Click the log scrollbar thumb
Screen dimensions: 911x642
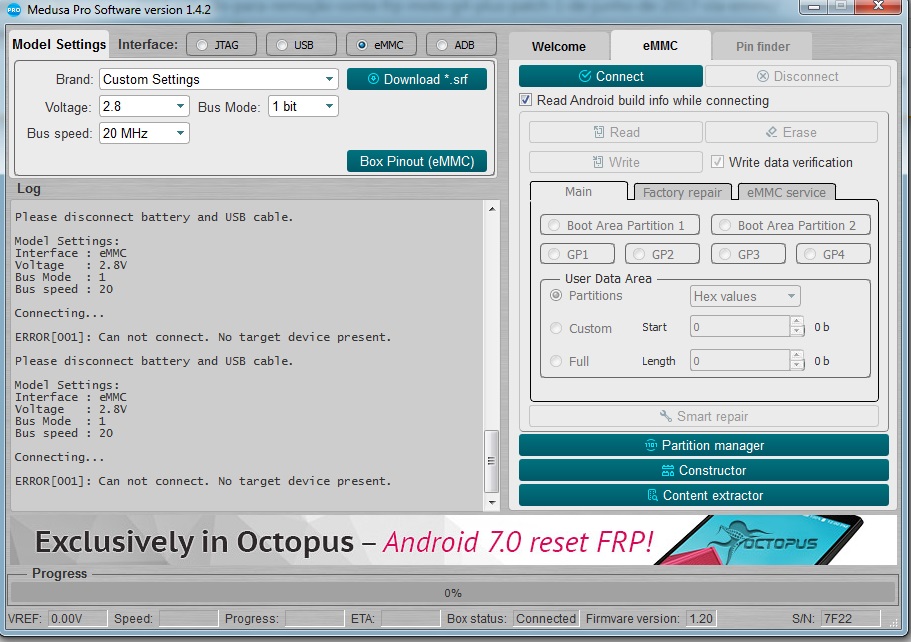pyautogui.click(x=492, y=461)
